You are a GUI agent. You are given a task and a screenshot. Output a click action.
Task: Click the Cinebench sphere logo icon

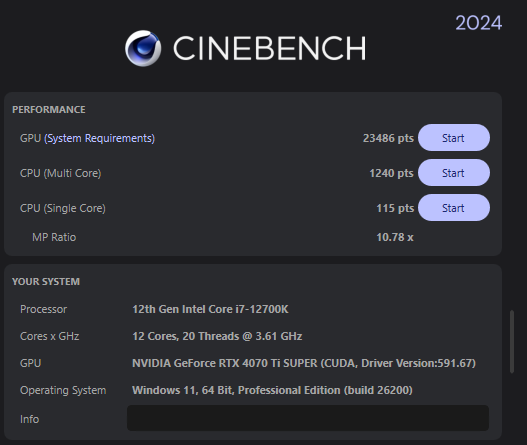143,48
